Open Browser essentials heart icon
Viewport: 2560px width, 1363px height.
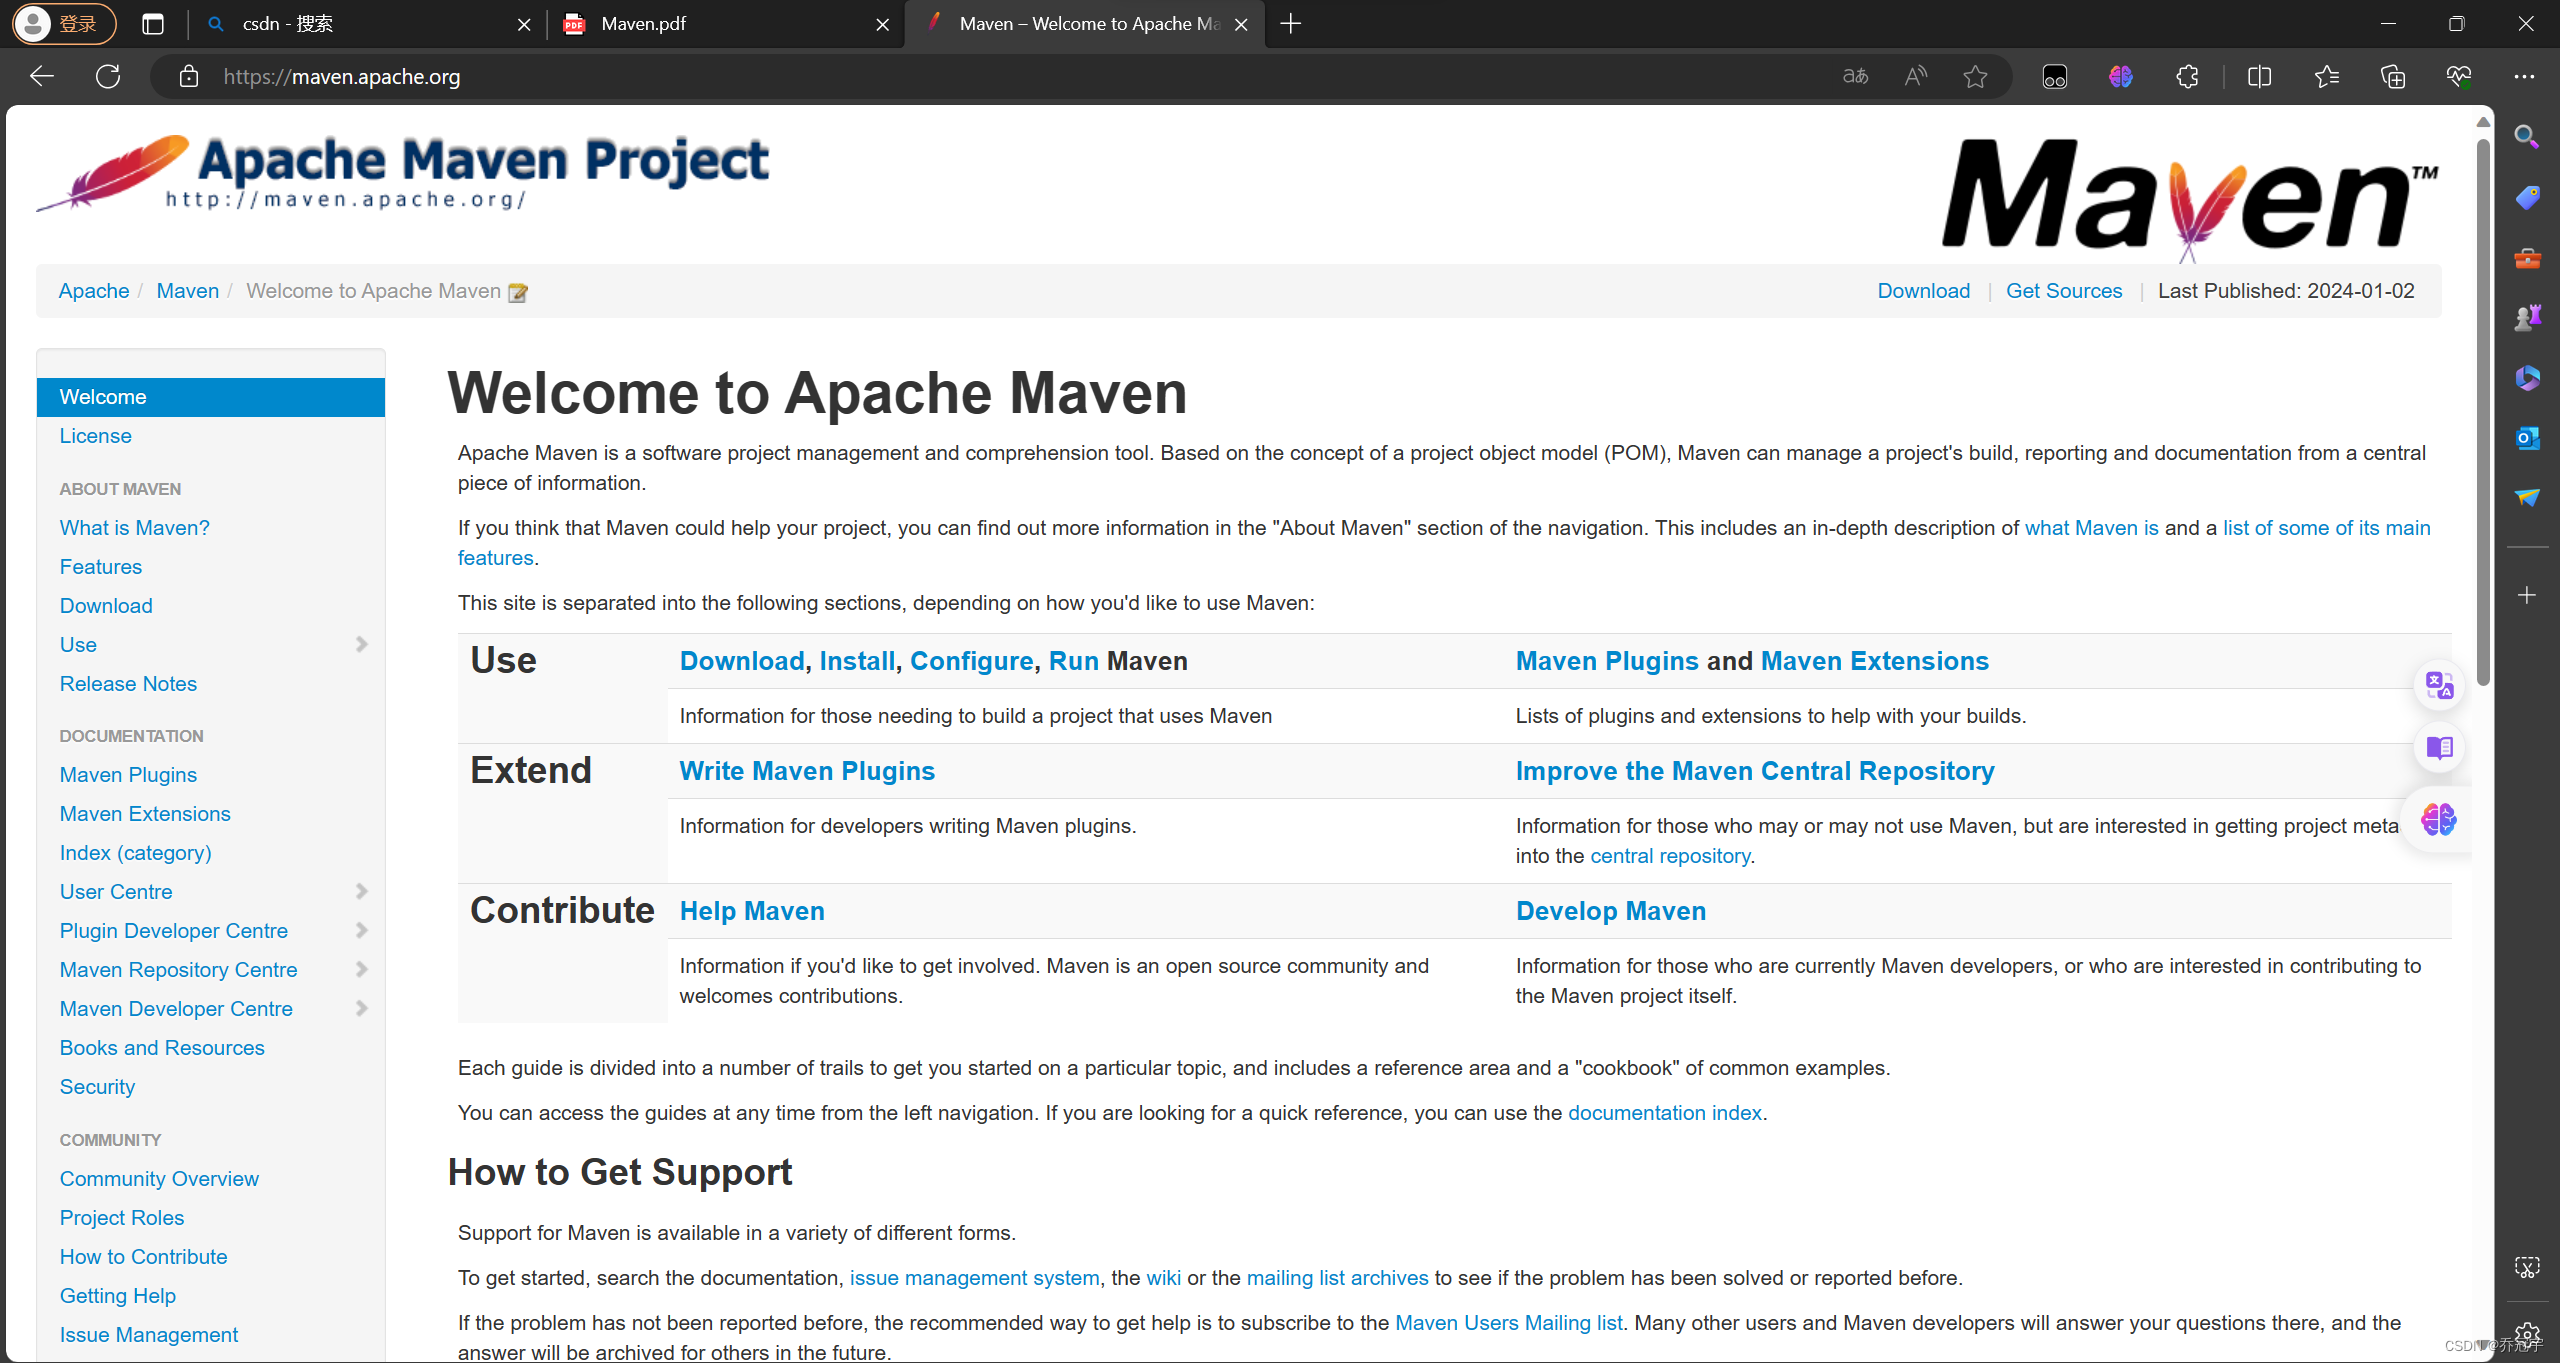pyautogui.click(x=2459, y=76)
